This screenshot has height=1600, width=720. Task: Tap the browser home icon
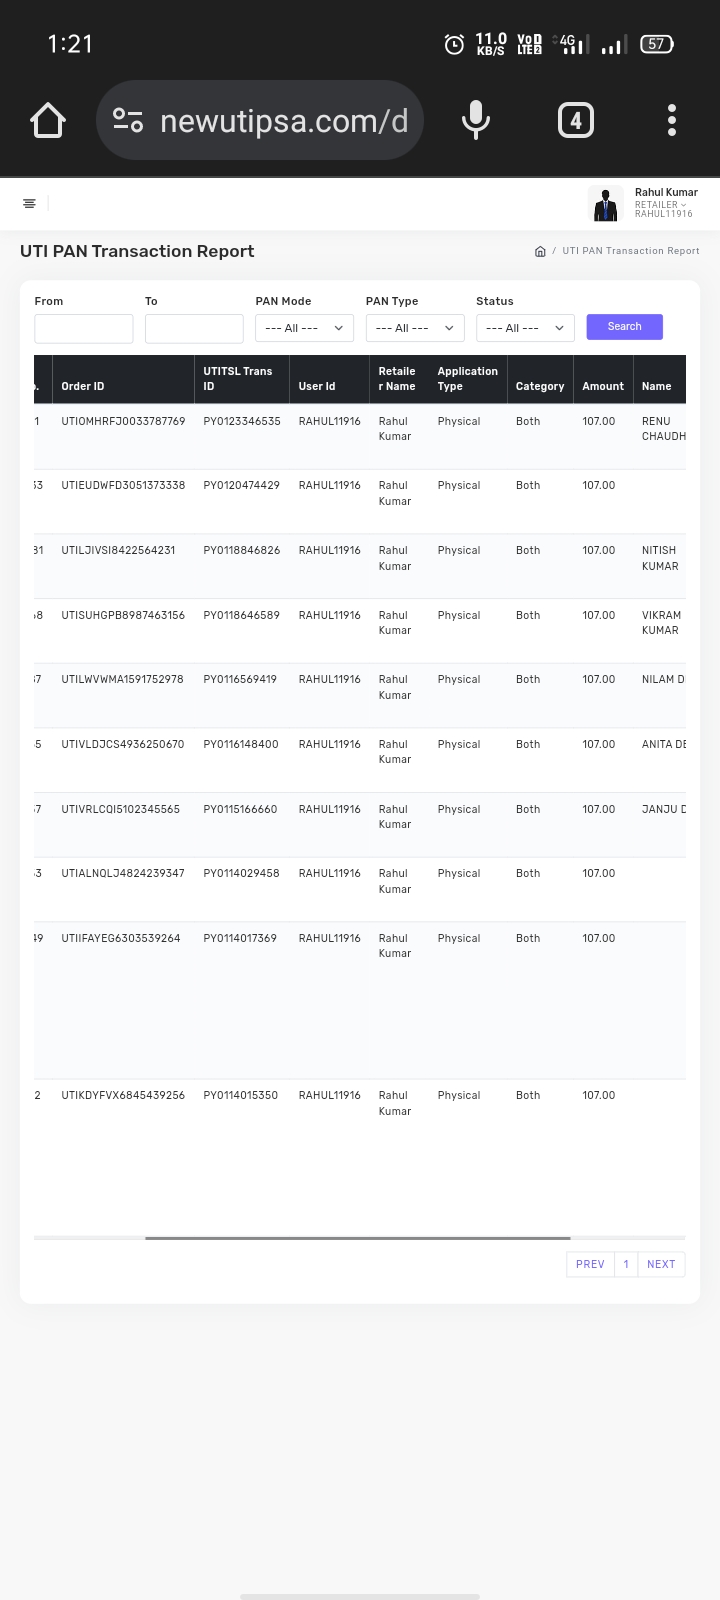point(48,121)
